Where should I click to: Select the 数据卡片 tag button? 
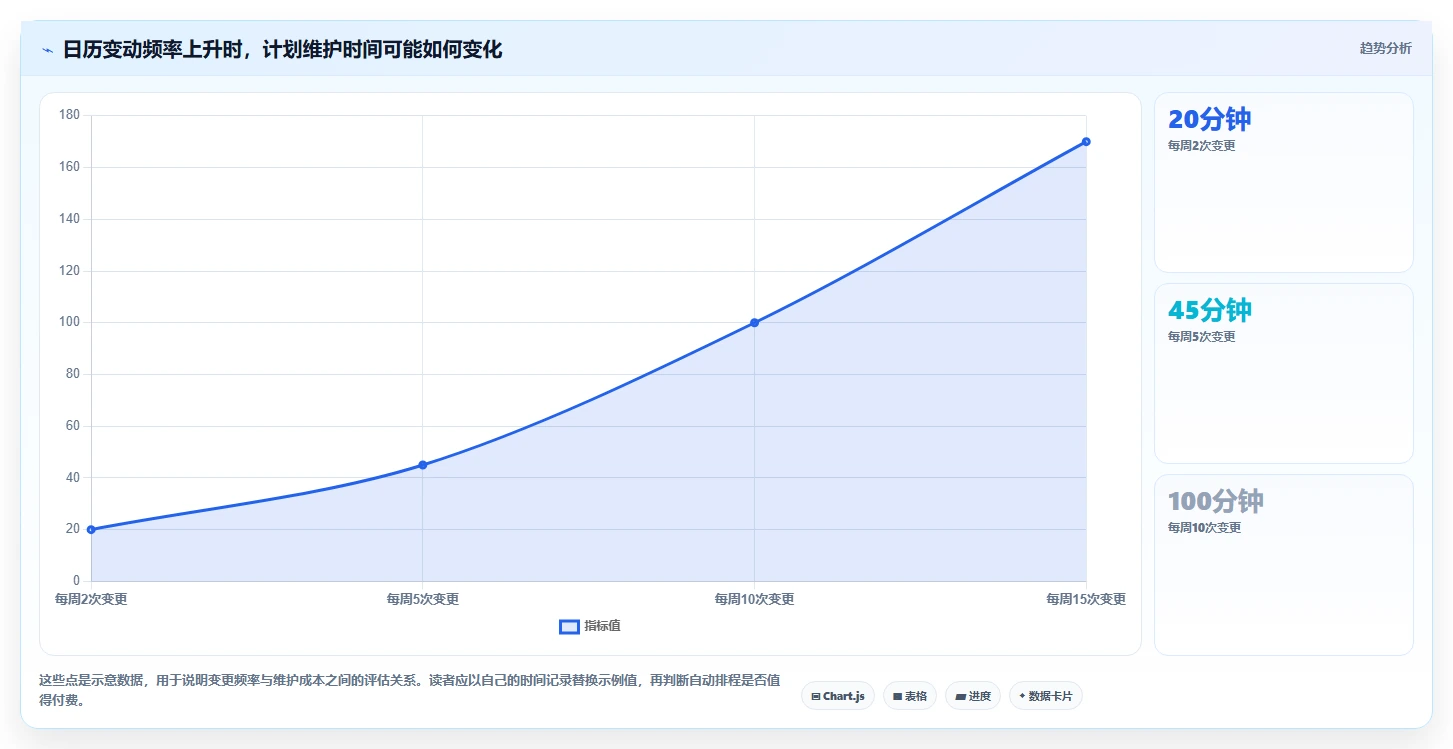click(1046, 696)
